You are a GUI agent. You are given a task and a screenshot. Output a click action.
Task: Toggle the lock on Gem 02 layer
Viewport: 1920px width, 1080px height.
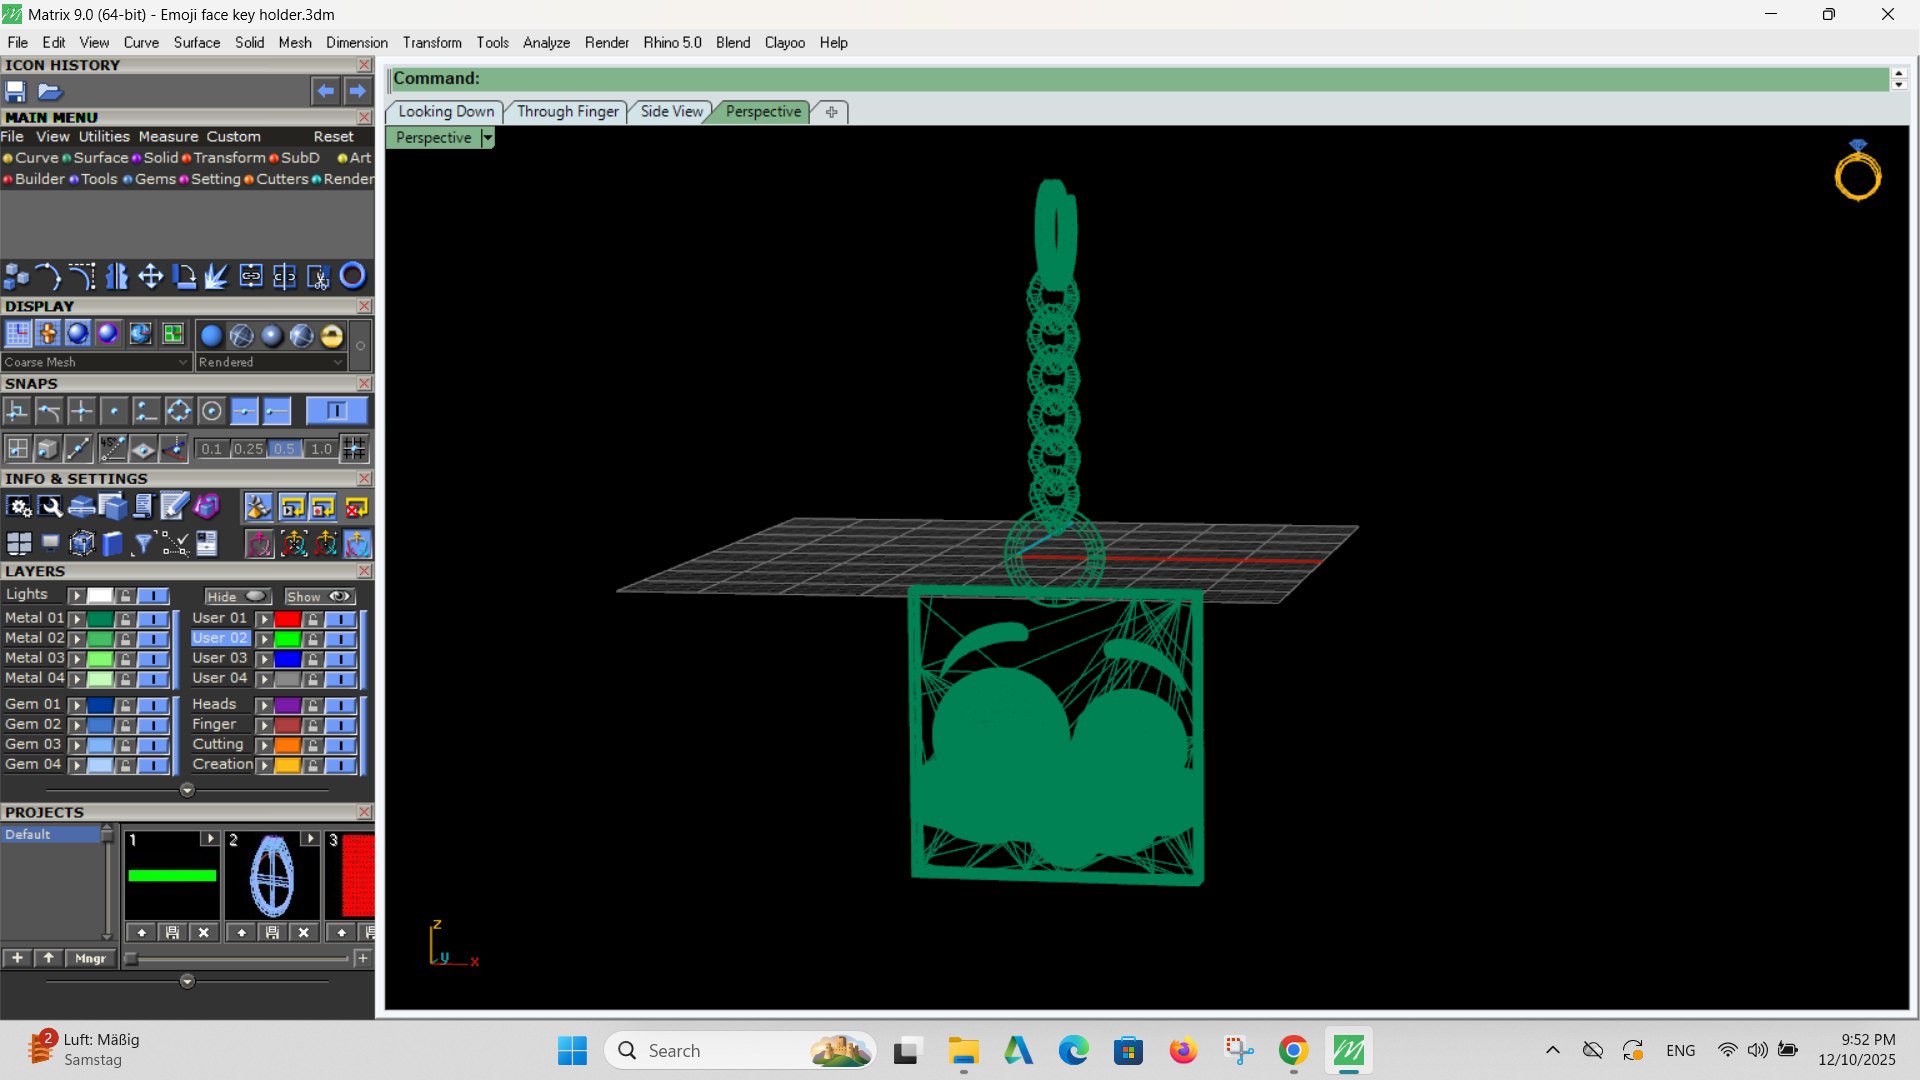(x=125, y=725)
